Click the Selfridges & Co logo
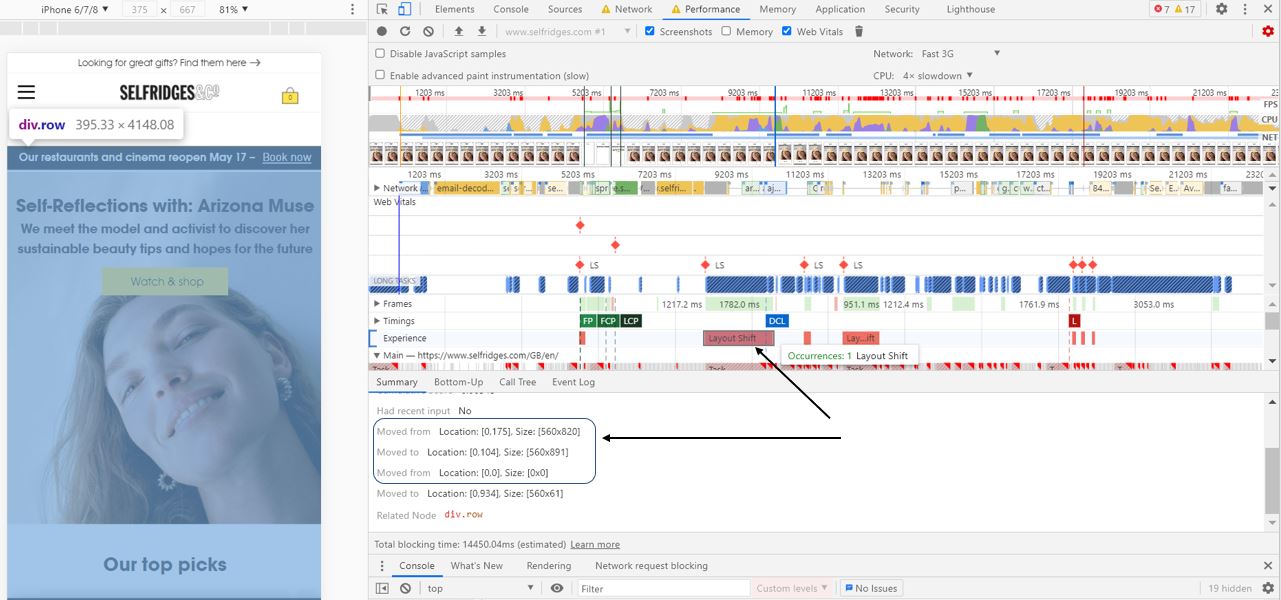 click(169, 92)
